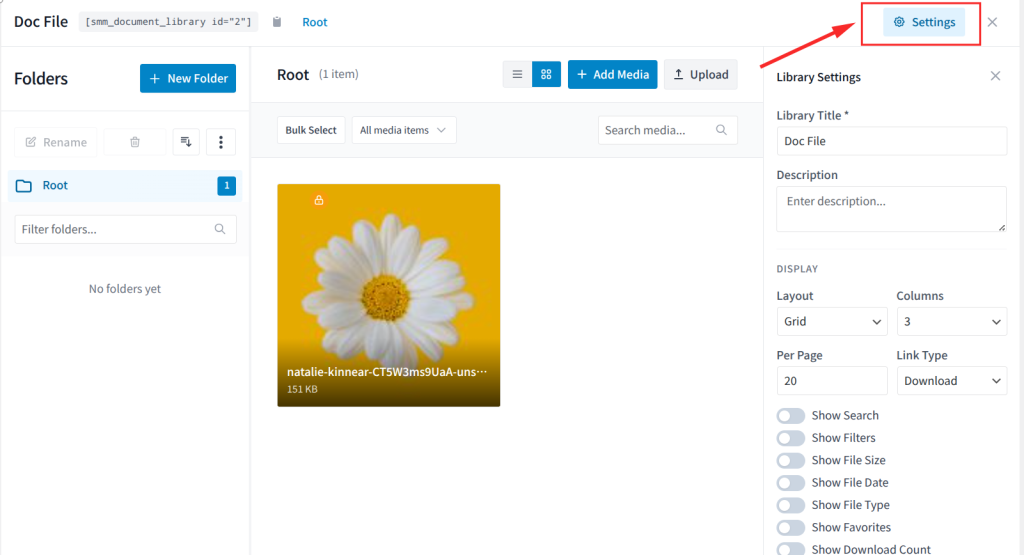Image resolution: width=1024 pixels, height=555 pixels.
Task: Click the Search media magnifier icon
Action: pos(721,130)
